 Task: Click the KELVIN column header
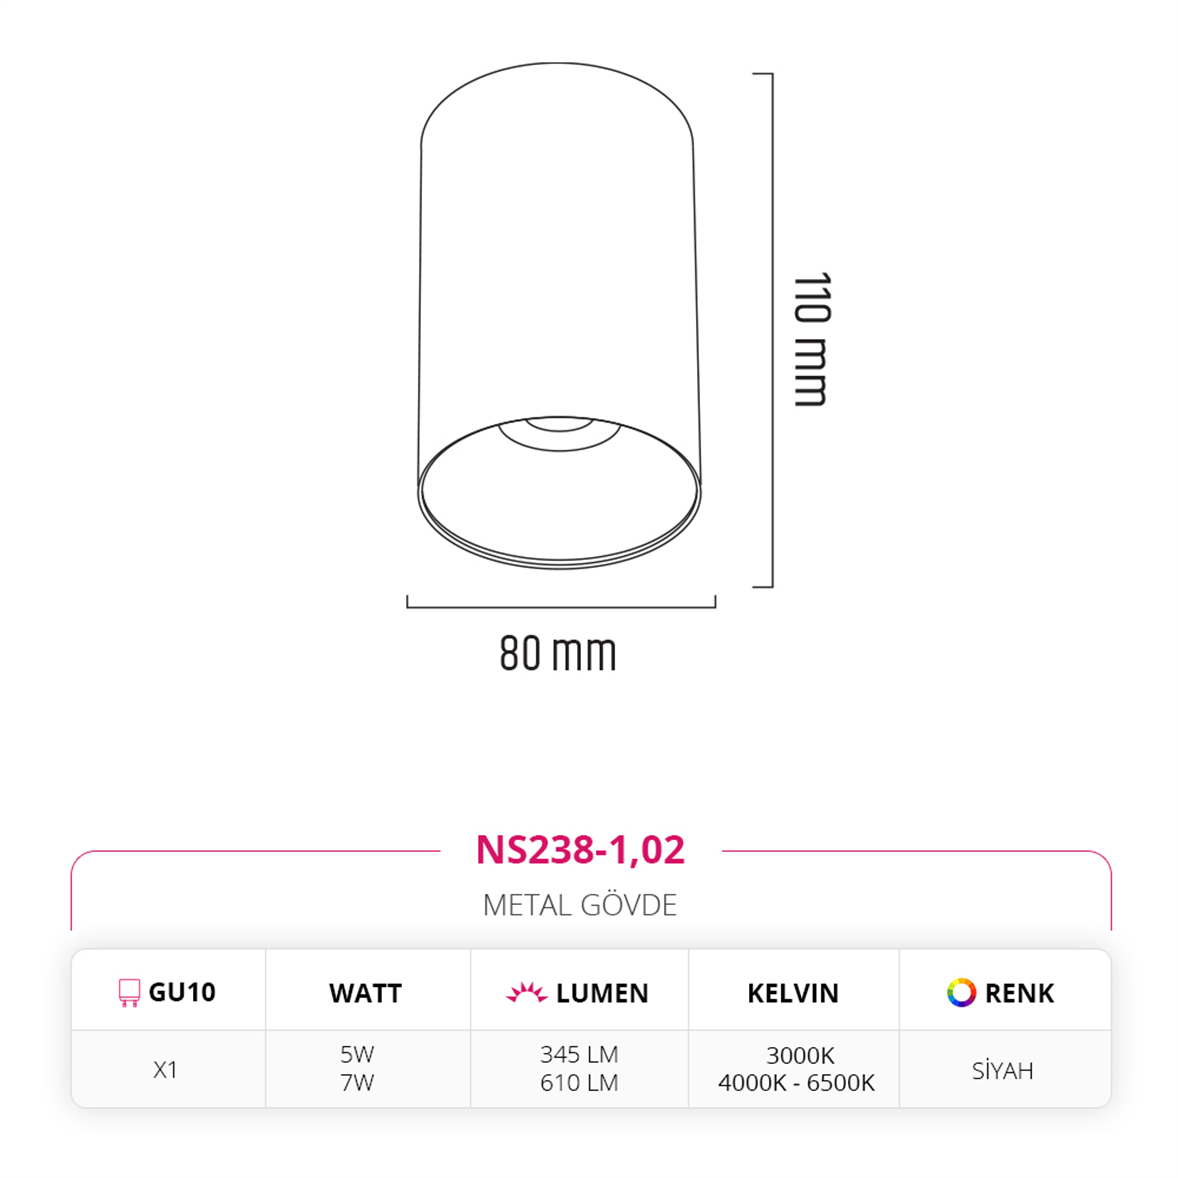point(793,993)
